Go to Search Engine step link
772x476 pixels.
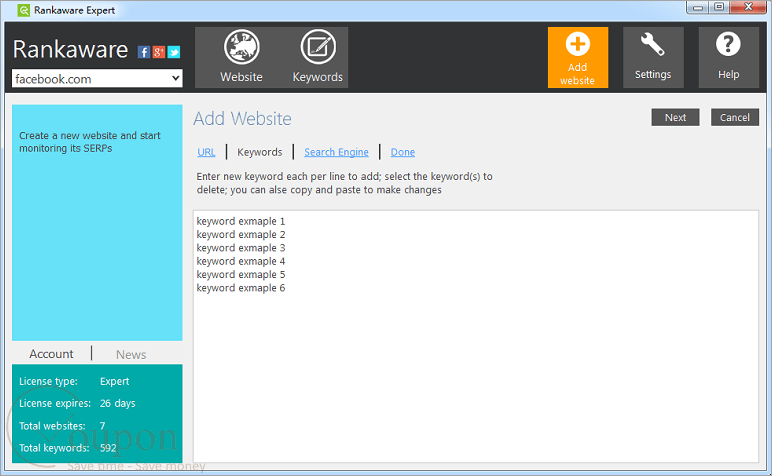(x=336, y=152)
